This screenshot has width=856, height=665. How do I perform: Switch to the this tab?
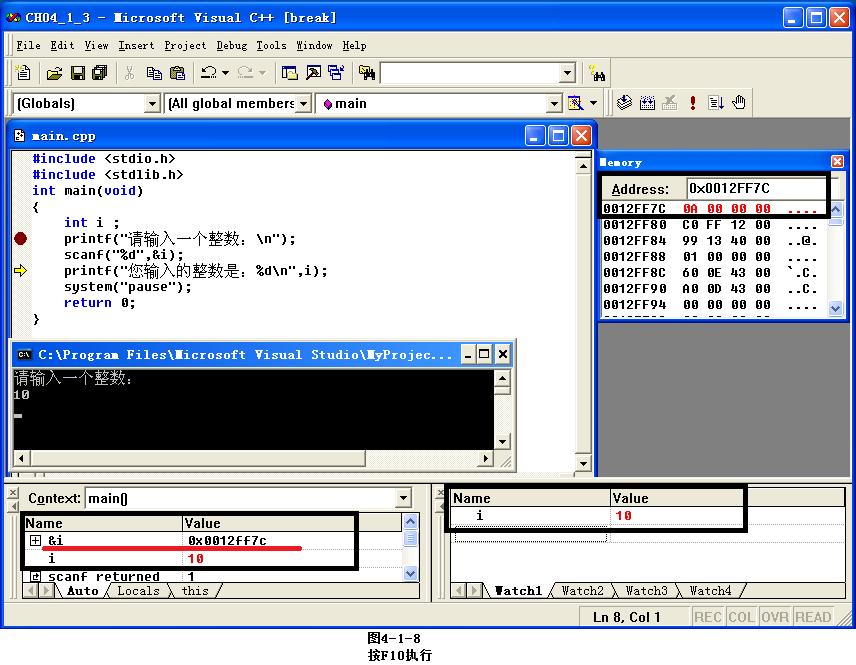195,591
